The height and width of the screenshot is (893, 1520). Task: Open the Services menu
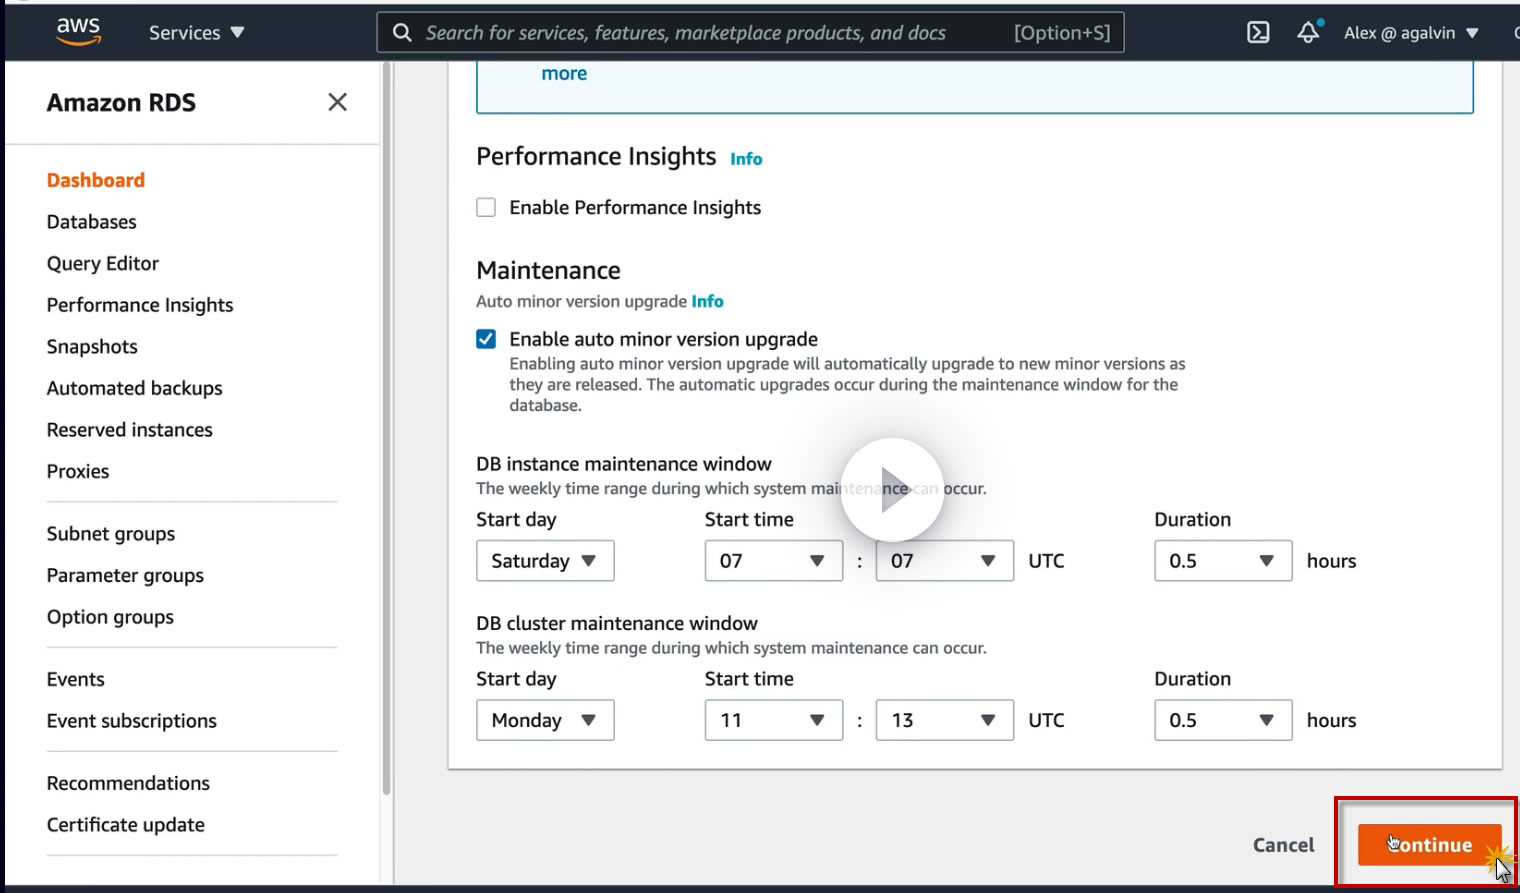click(x=196, y=33)
